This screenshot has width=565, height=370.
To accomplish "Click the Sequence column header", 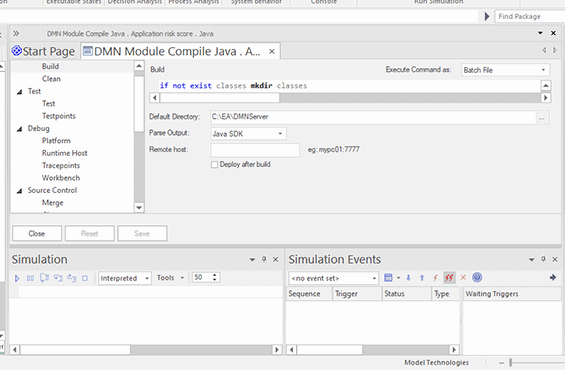I will click(x=309, y=294).
